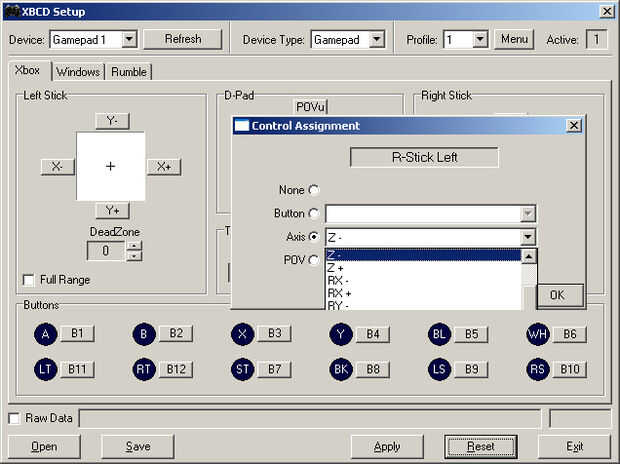The image size is (620, 464).
Task: Open the Profile Menu button
Action: [x=514, y=39]
